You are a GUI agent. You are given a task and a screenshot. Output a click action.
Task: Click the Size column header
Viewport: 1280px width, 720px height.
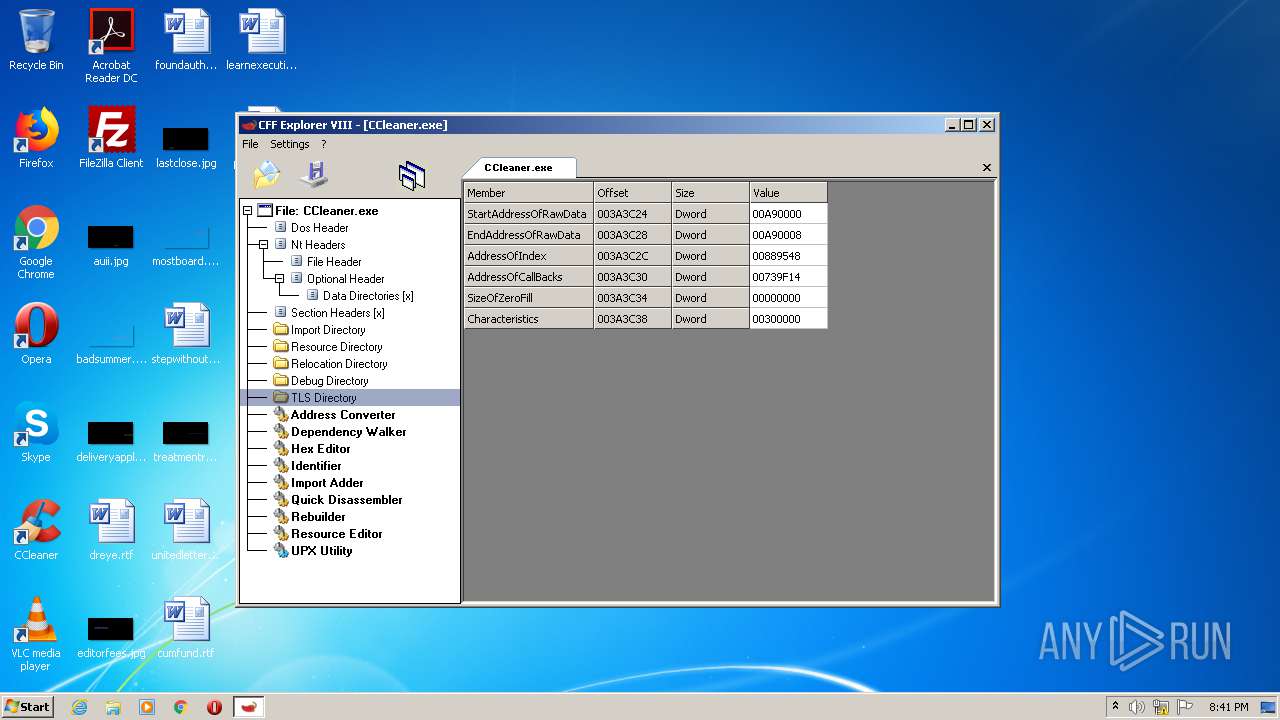click(710, 193)
